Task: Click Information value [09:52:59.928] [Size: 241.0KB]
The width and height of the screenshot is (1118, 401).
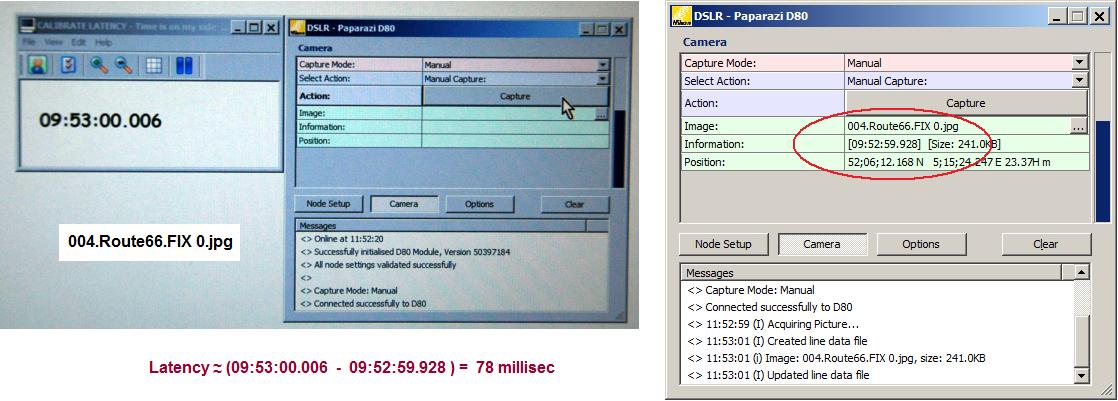Action: [924, 144]
